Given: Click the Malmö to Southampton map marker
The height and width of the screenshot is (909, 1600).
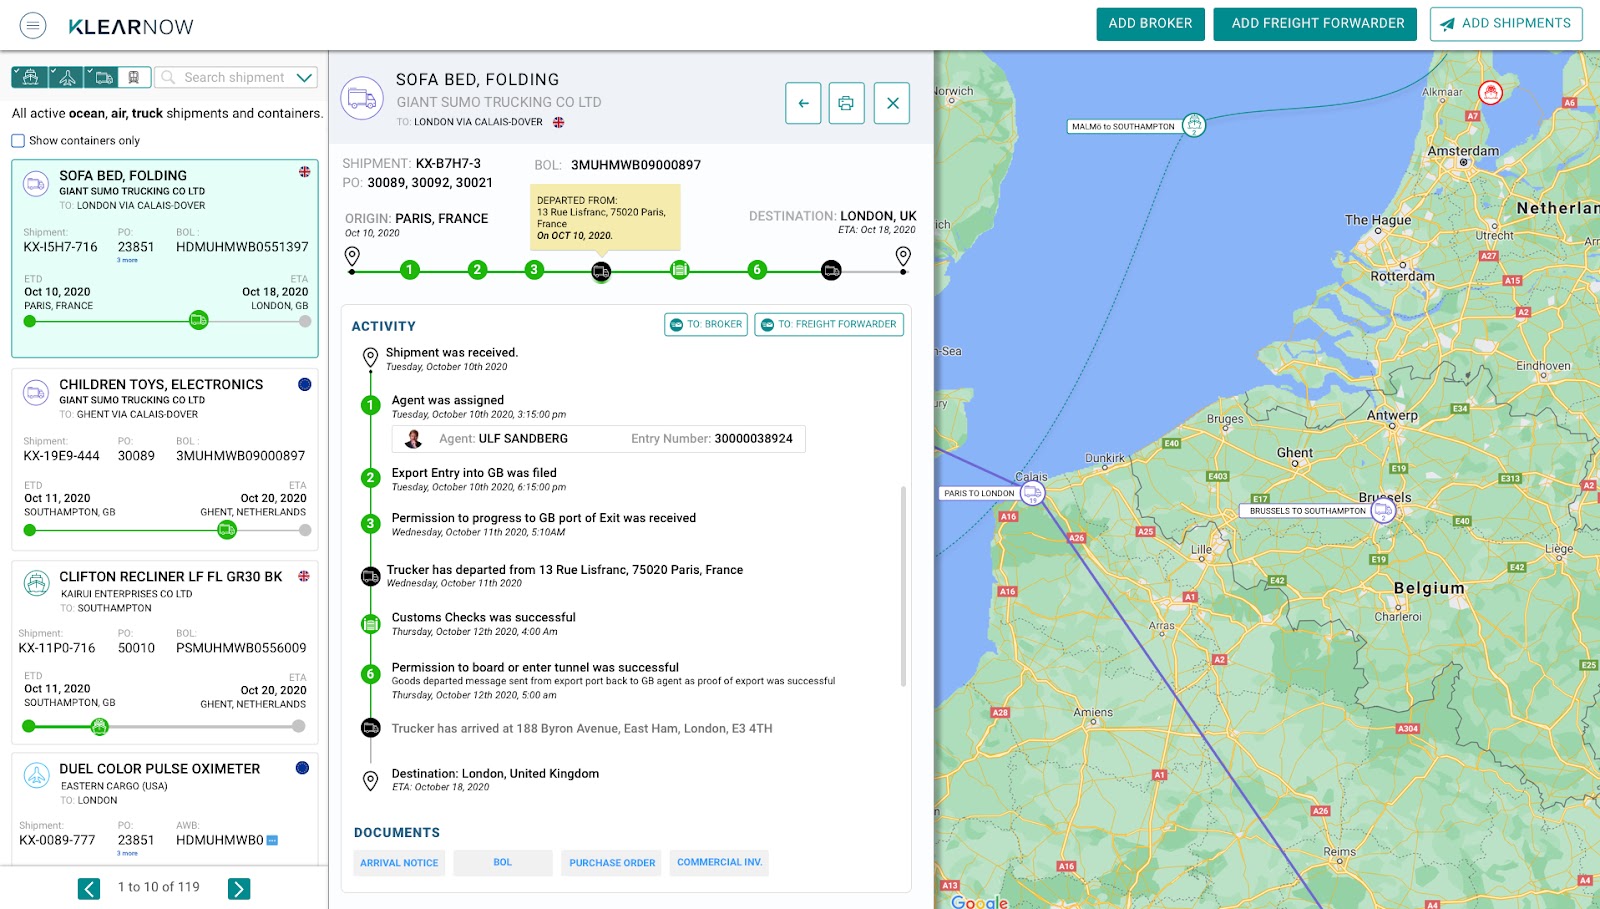Looking at the screenshot, I should click(1193, 125).
